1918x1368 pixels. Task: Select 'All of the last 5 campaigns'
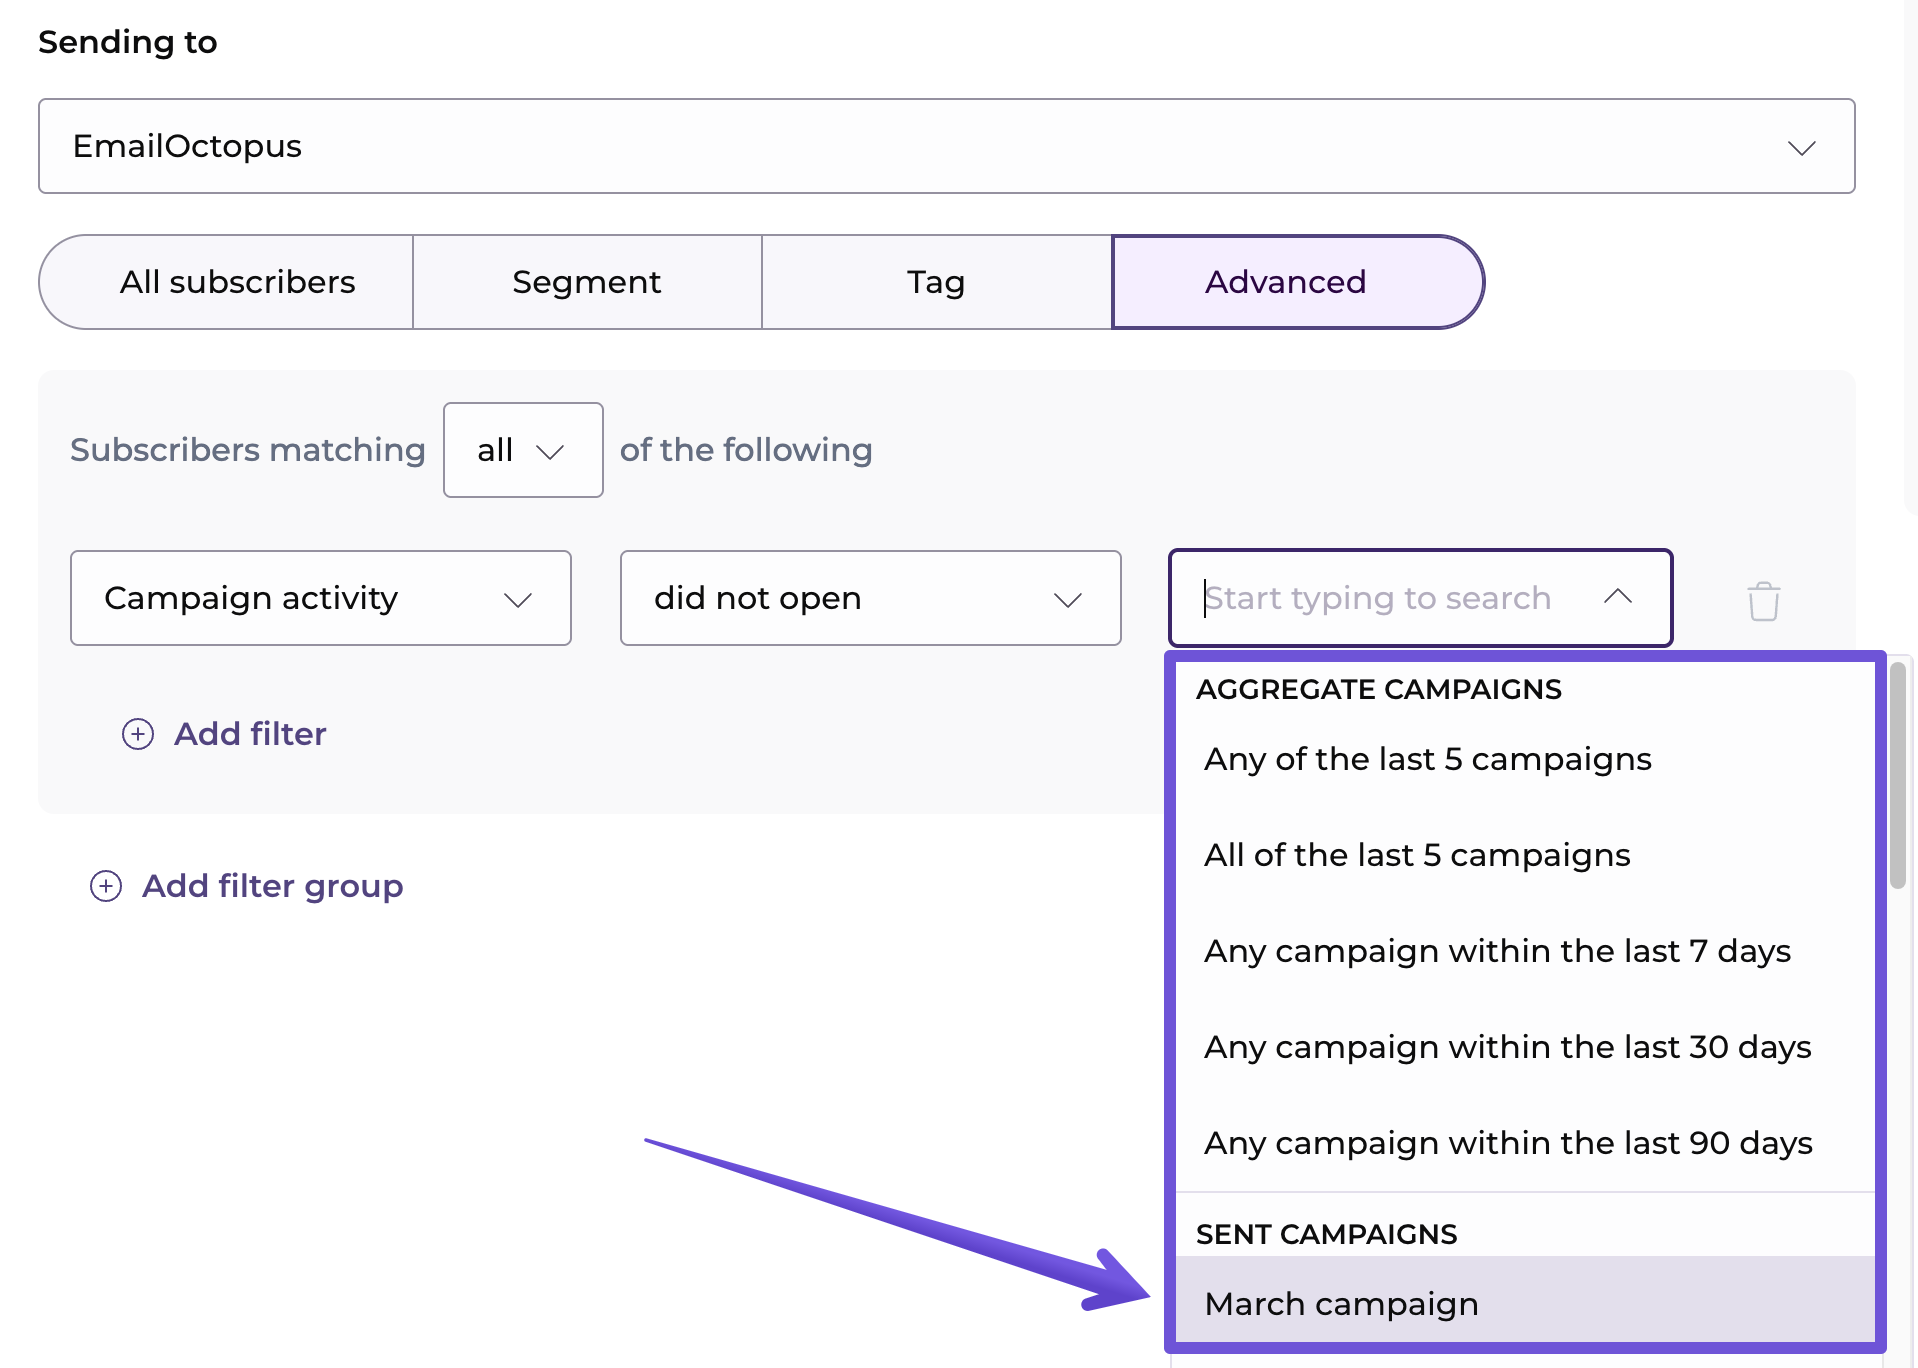(x=1417, y=855)
